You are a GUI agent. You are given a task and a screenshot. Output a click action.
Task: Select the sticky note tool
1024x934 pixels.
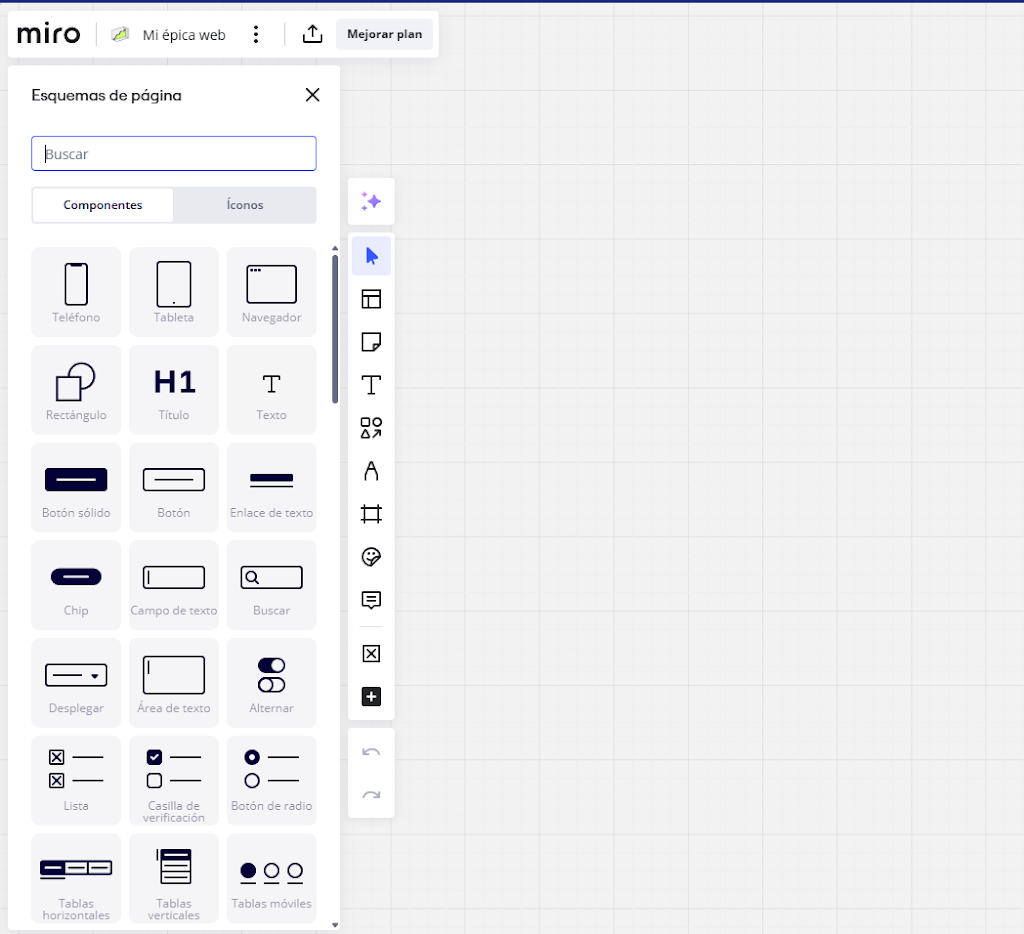(371, 342)
